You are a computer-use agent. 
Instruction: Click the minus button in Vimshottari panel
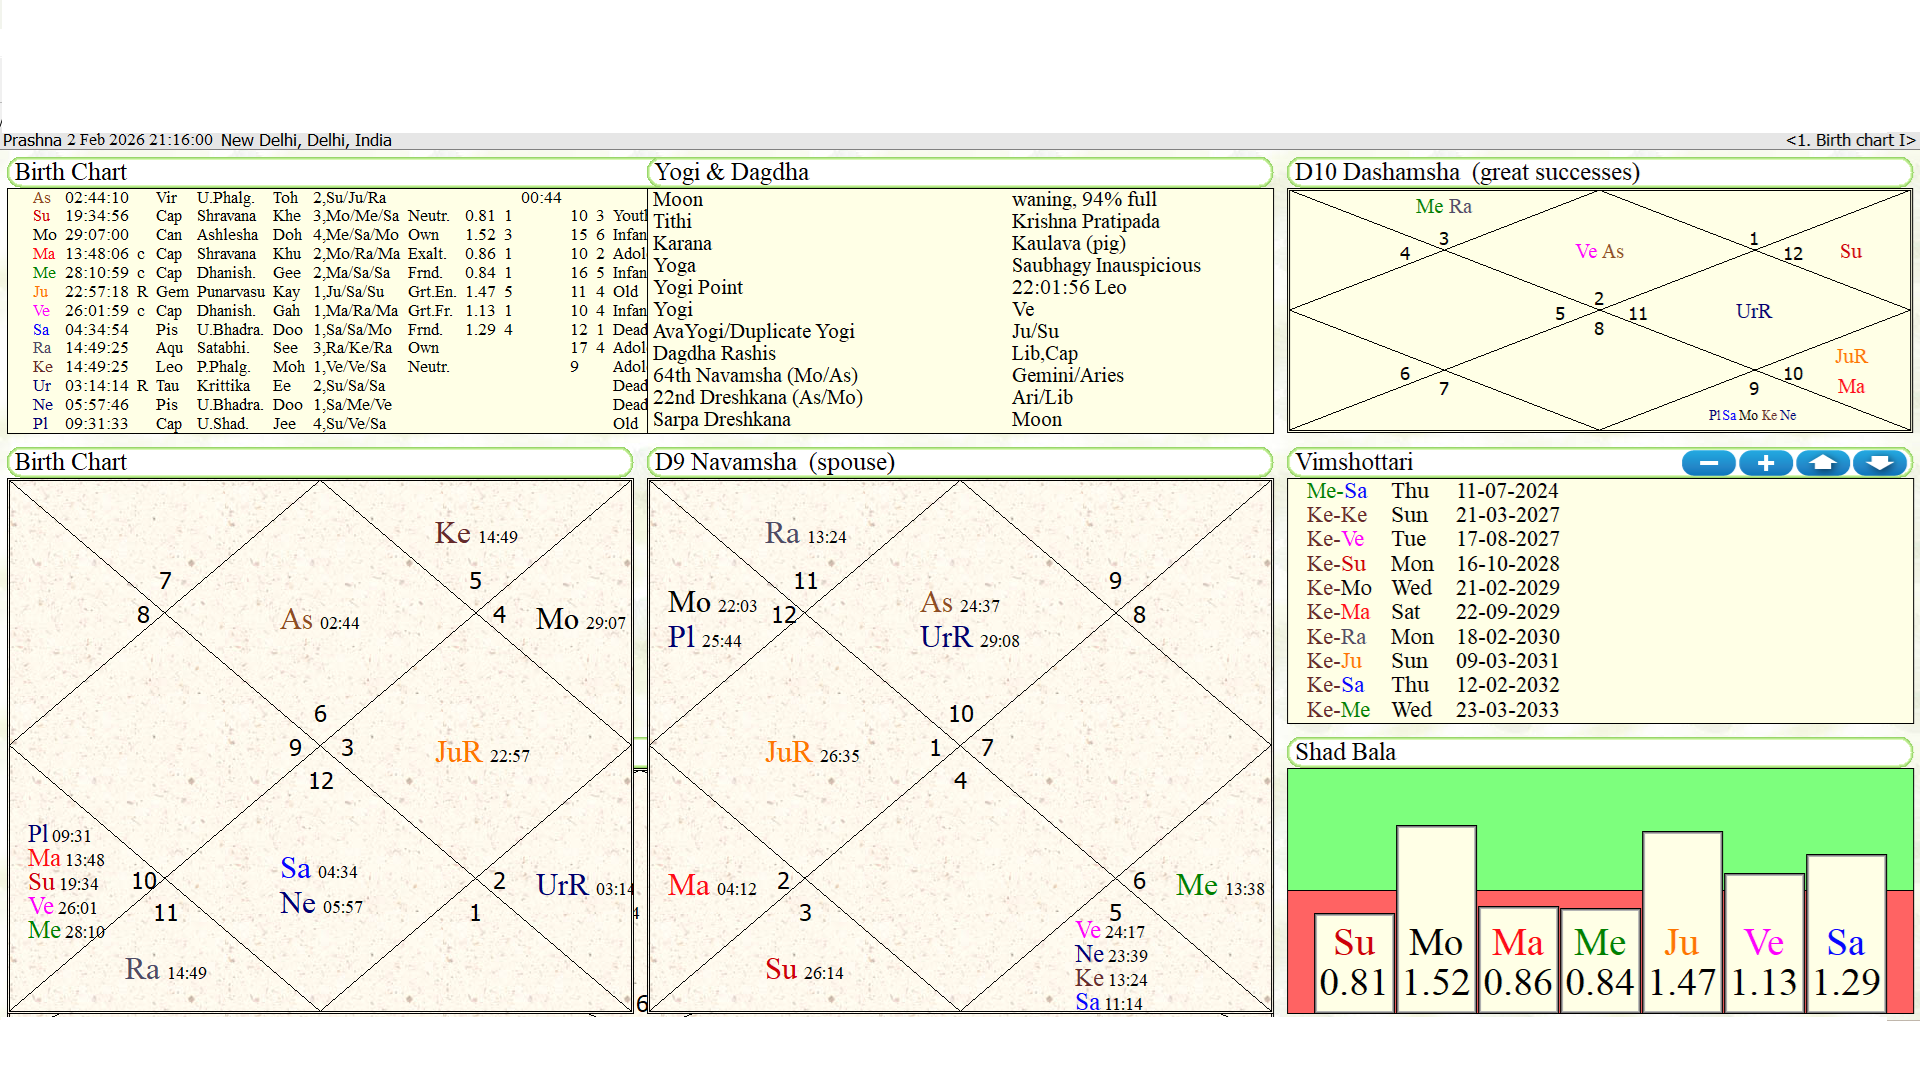point(1708,463)
